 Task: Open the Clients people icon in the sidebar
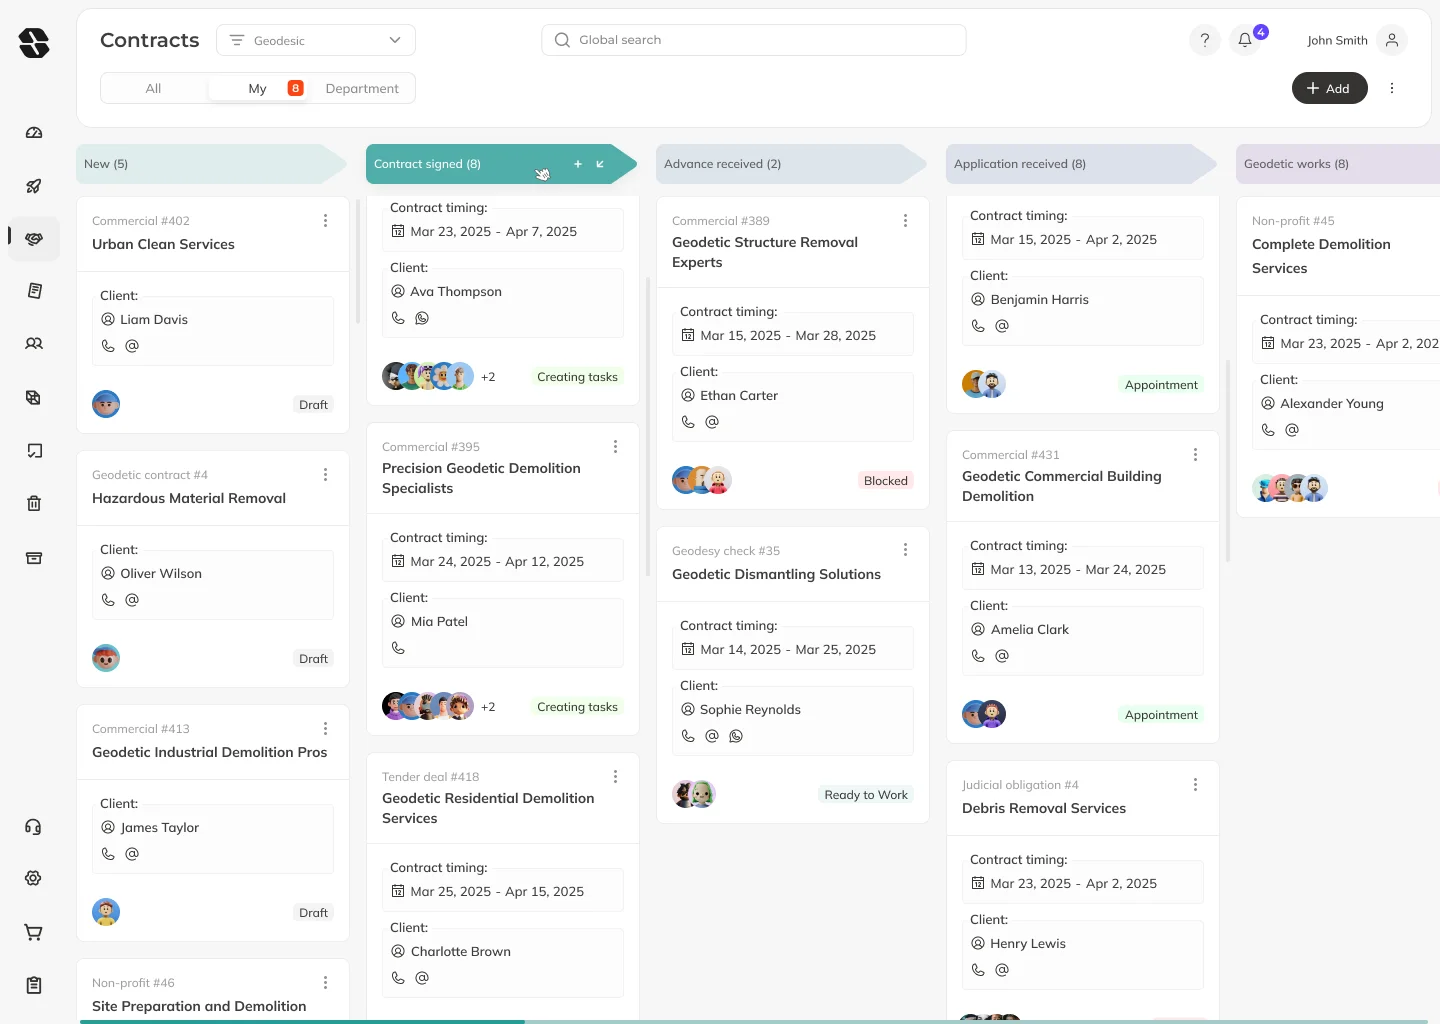tap(33, 343)
